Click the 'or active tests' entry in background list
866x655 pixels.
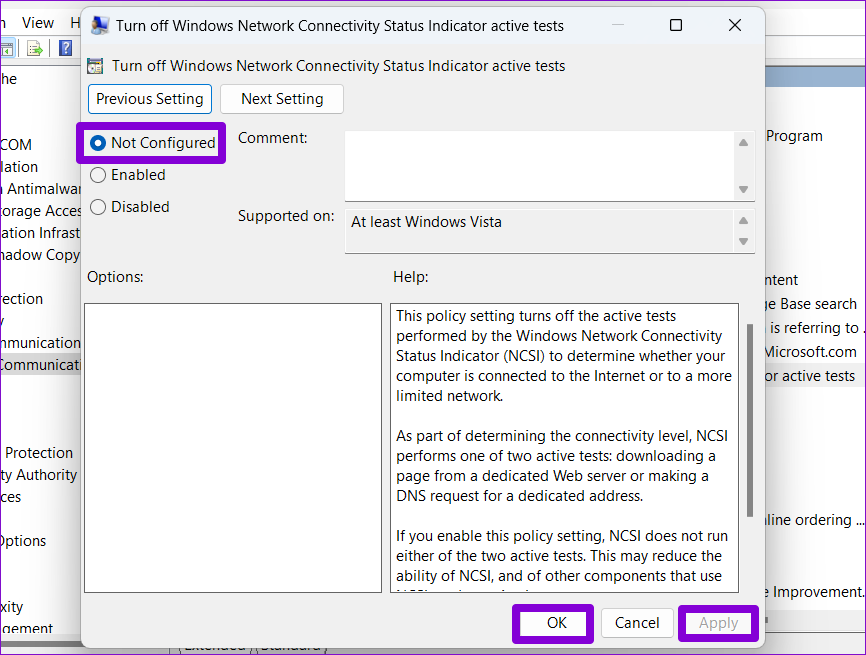tap(810, 376)
